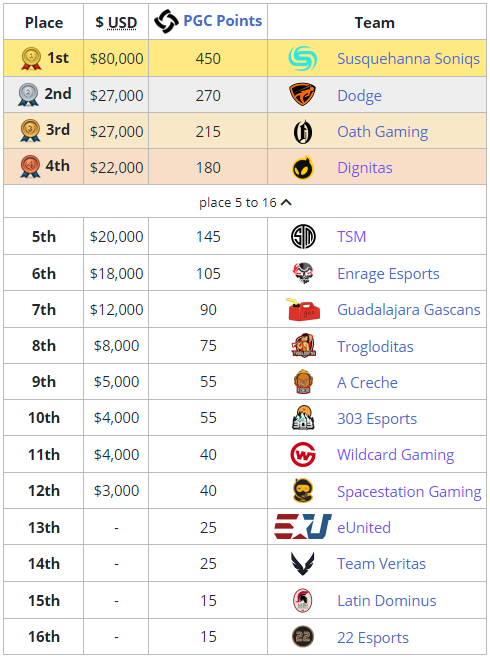Open the Trogloditas team link
Screen dimensions: 490x659
375,346
